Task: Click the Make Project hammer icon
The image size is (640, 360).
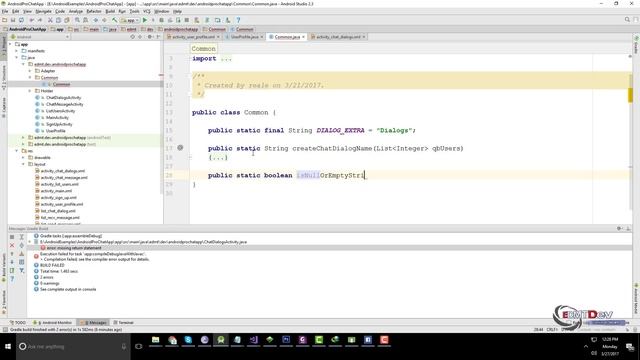Action: 115,20
